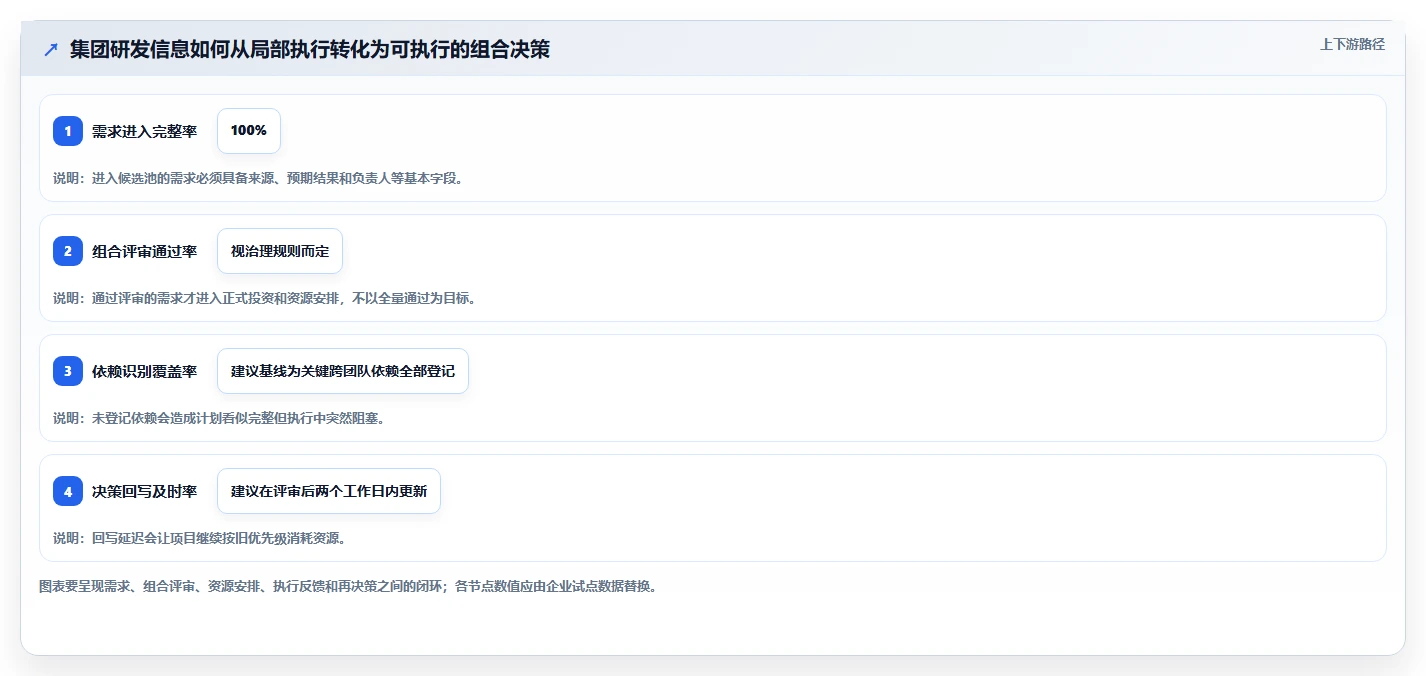
Task: Click the 视治理规则而定 value pill
Action: click(280, 251)
